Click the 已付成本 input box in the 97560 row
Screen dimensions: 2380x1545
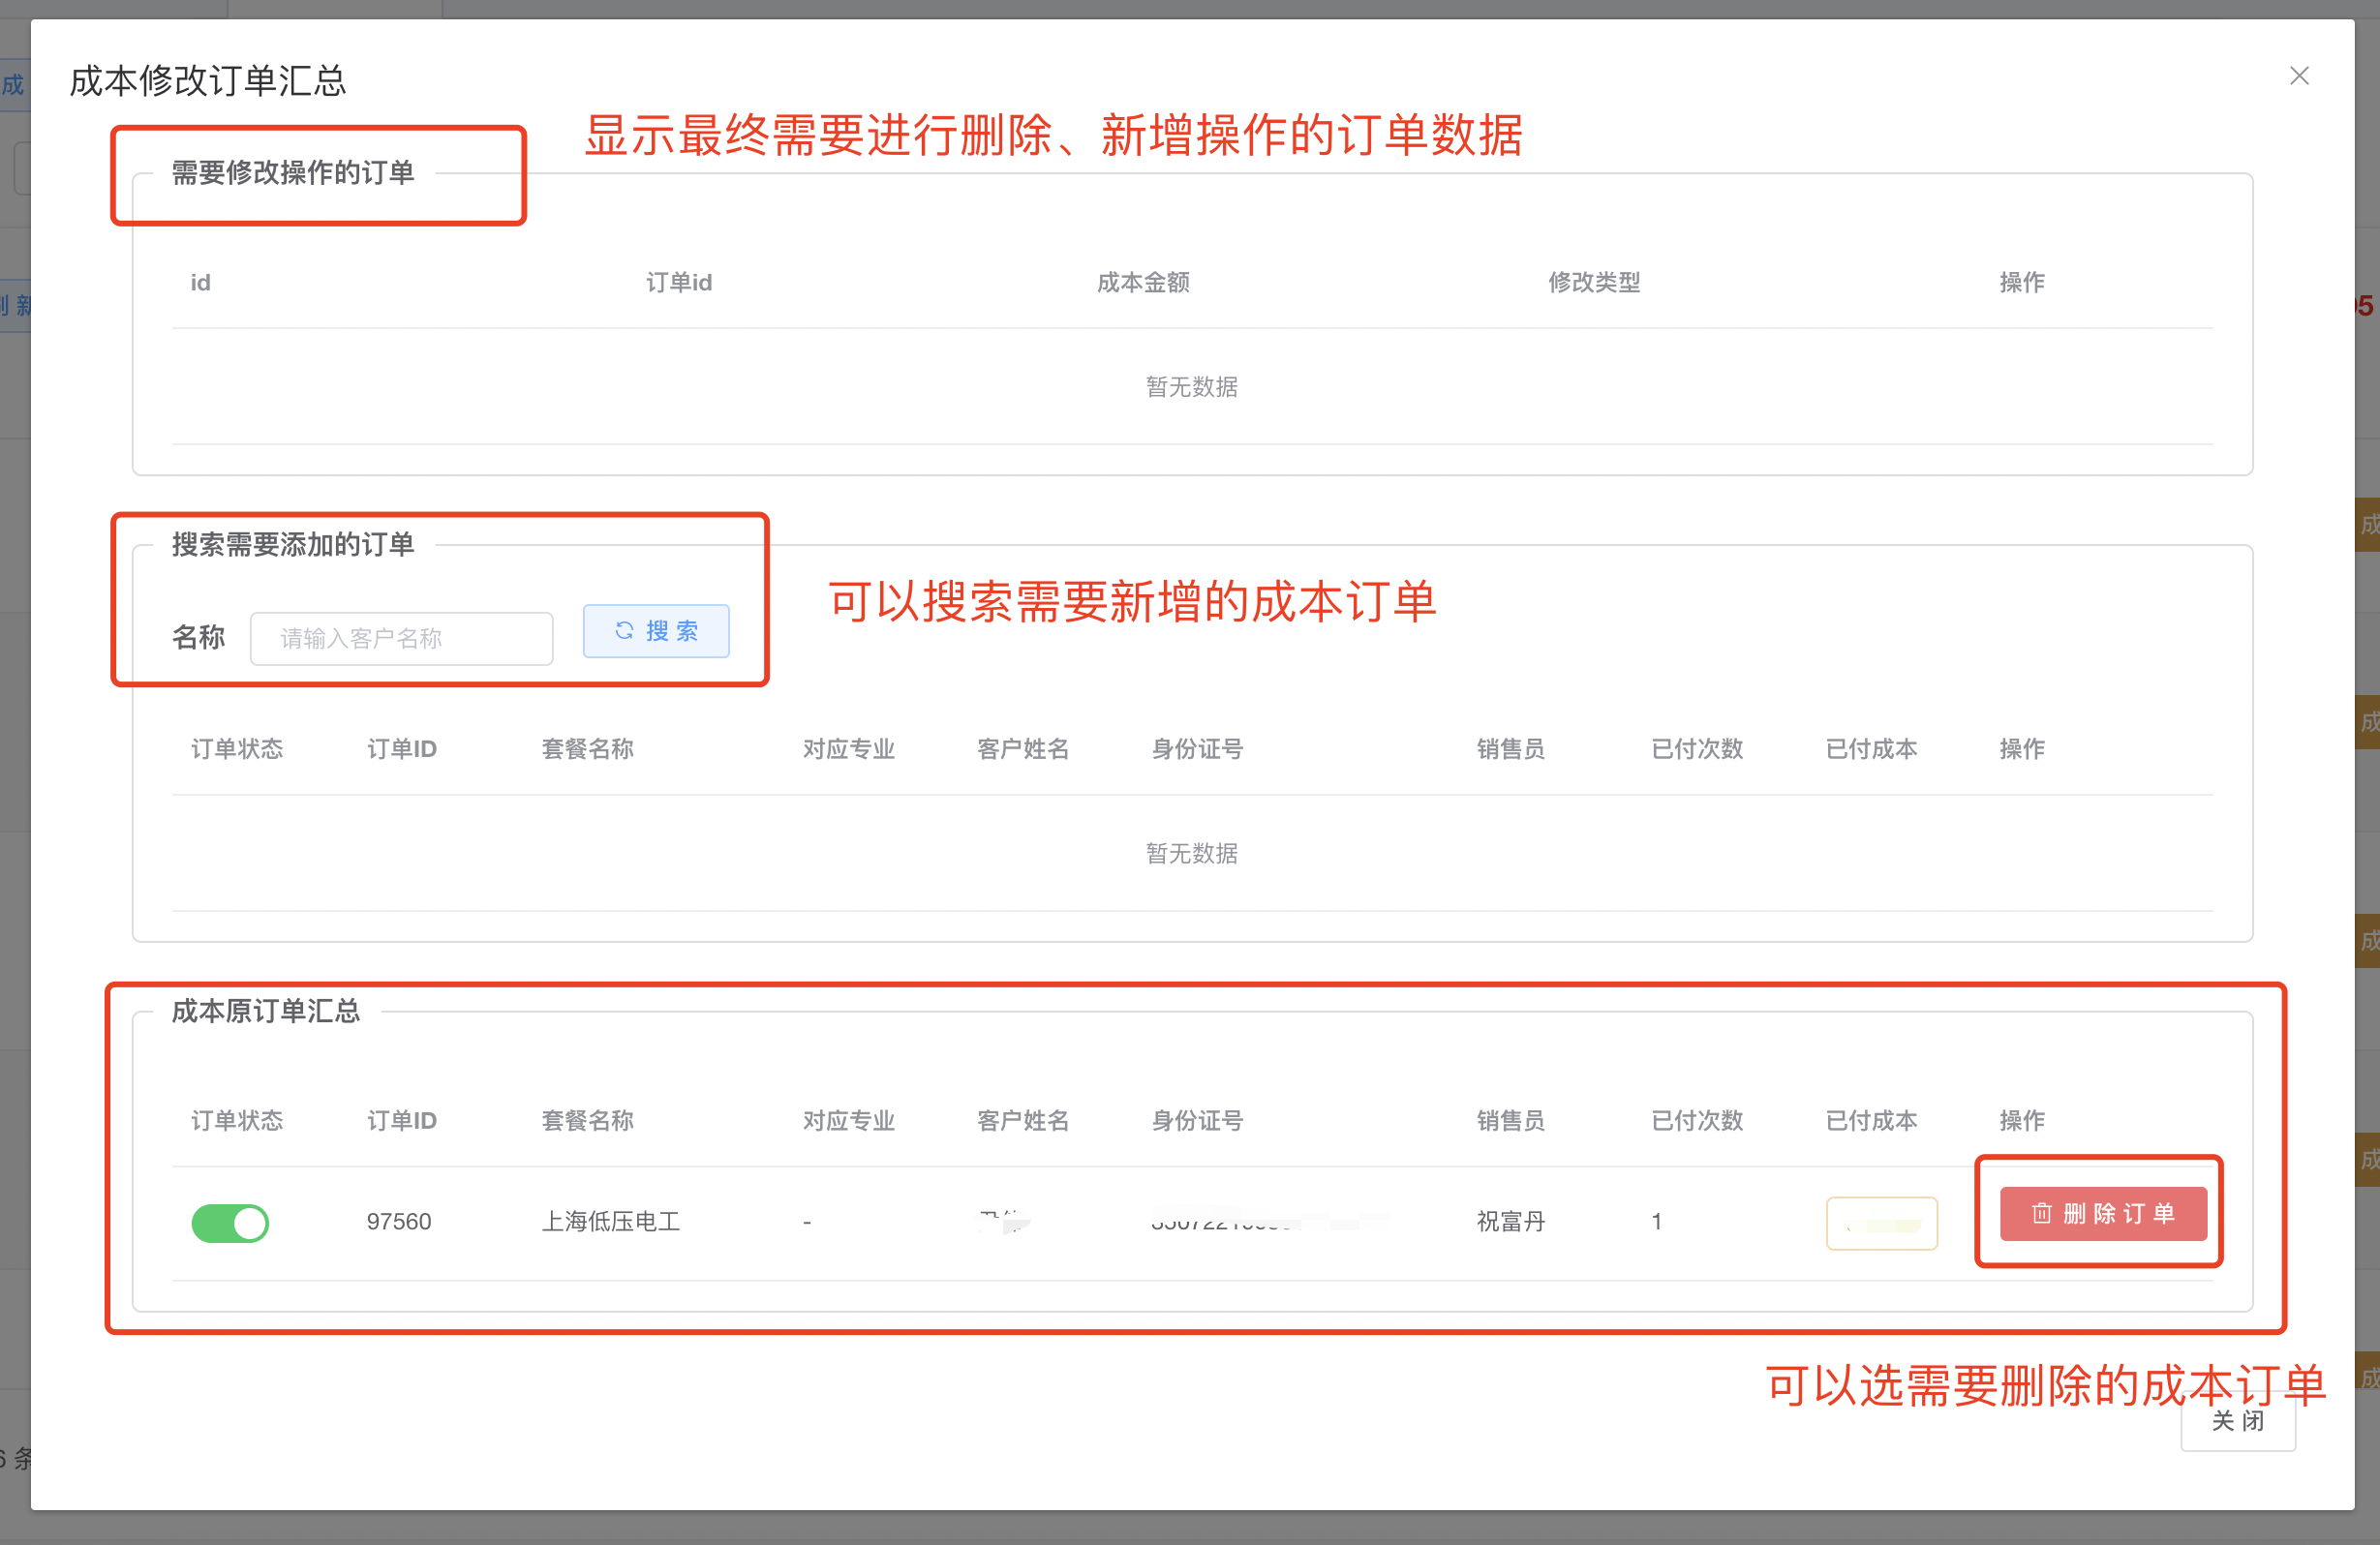(x=1881, y=1222)
